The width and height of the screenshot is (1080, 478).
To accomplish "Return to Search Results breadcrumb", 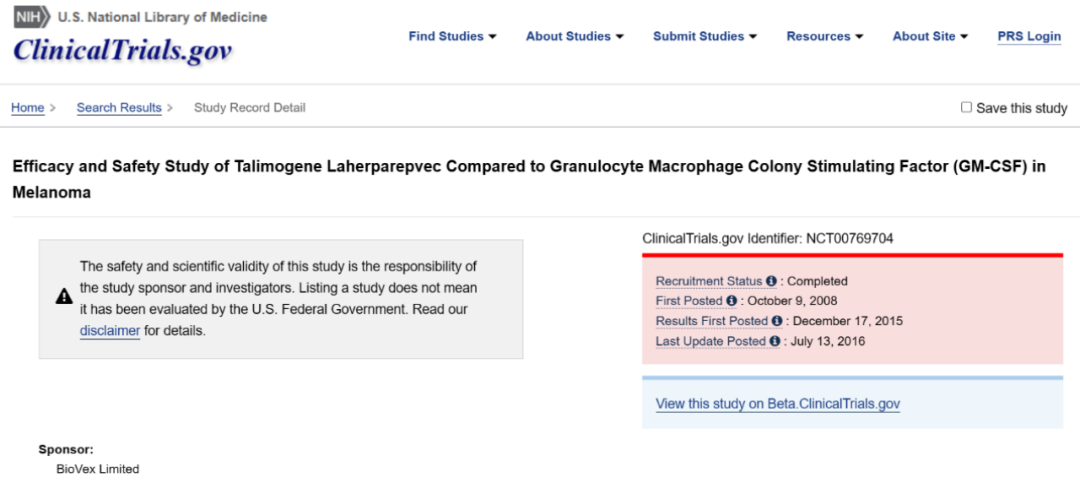I will pyautogui.click(x=119, y=108).
